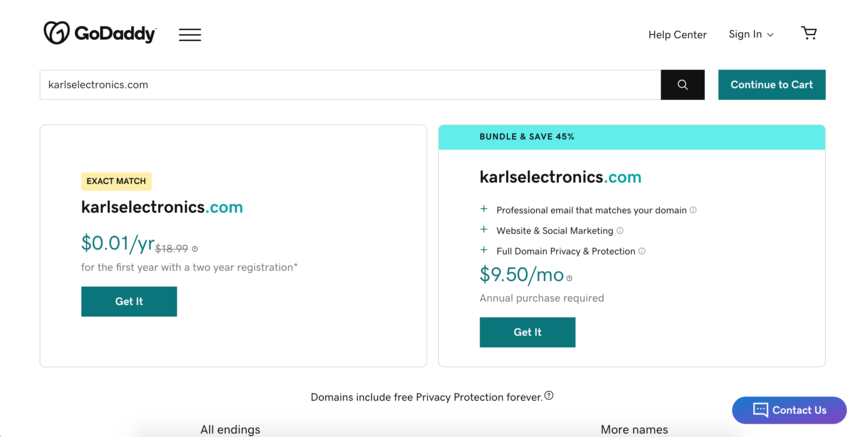The height and width of the screenshot is (437, 864).
Task: Click info icon next to Website & Social Marketing
Action: pyautogui.click(x=620, y=231)
